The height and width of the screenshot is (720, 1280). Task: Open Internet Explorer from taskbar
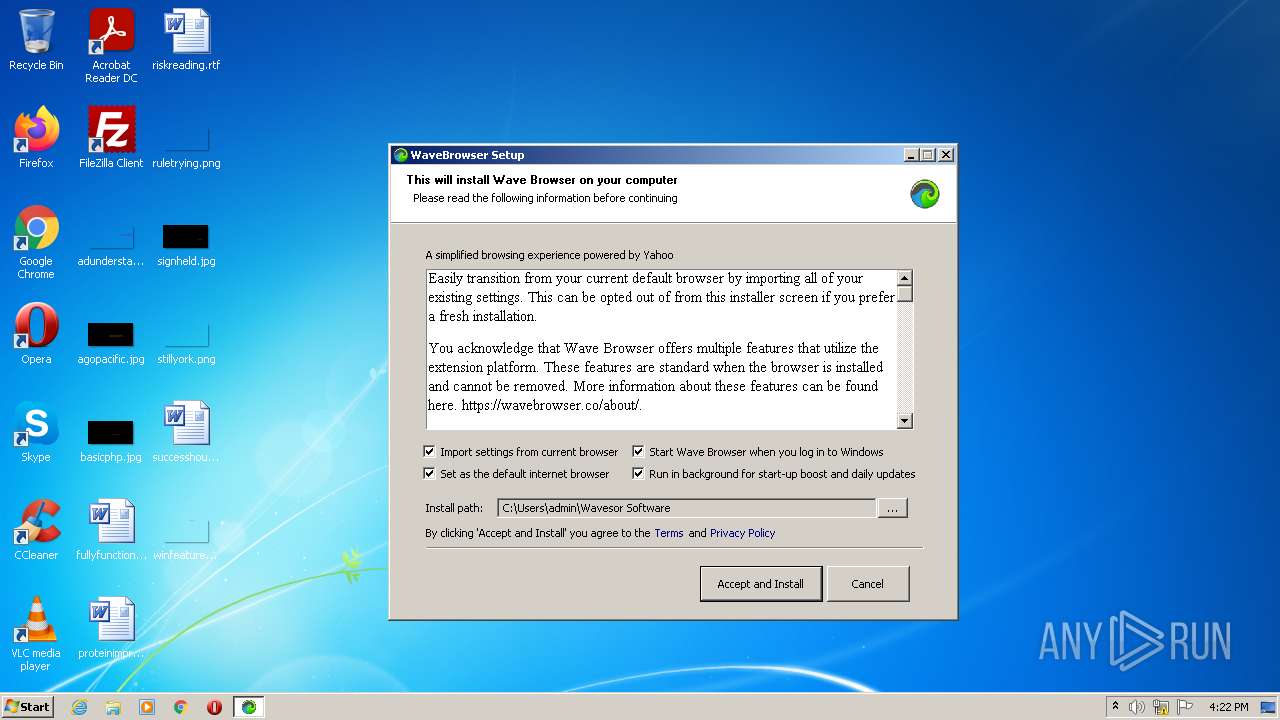pyautogui.click(x=79, y=707)
